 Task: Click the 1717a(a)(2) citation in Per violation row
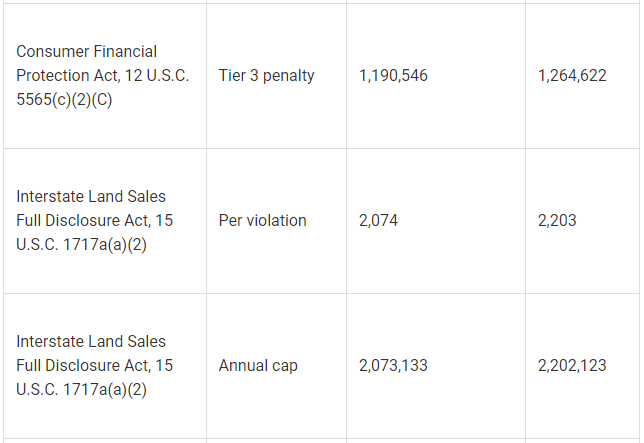click(x=97, y=244)
